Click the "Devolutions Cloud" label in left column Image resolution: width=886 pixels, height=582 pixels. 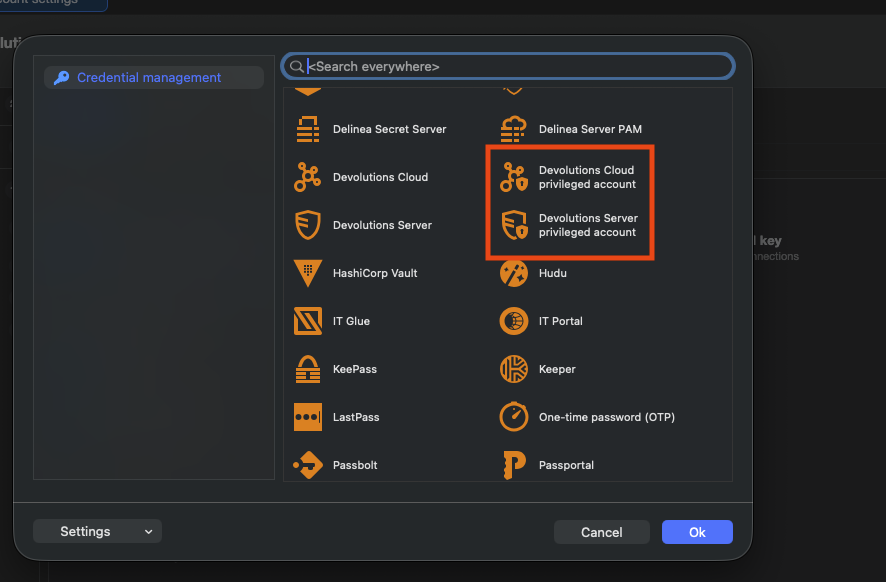380,177
